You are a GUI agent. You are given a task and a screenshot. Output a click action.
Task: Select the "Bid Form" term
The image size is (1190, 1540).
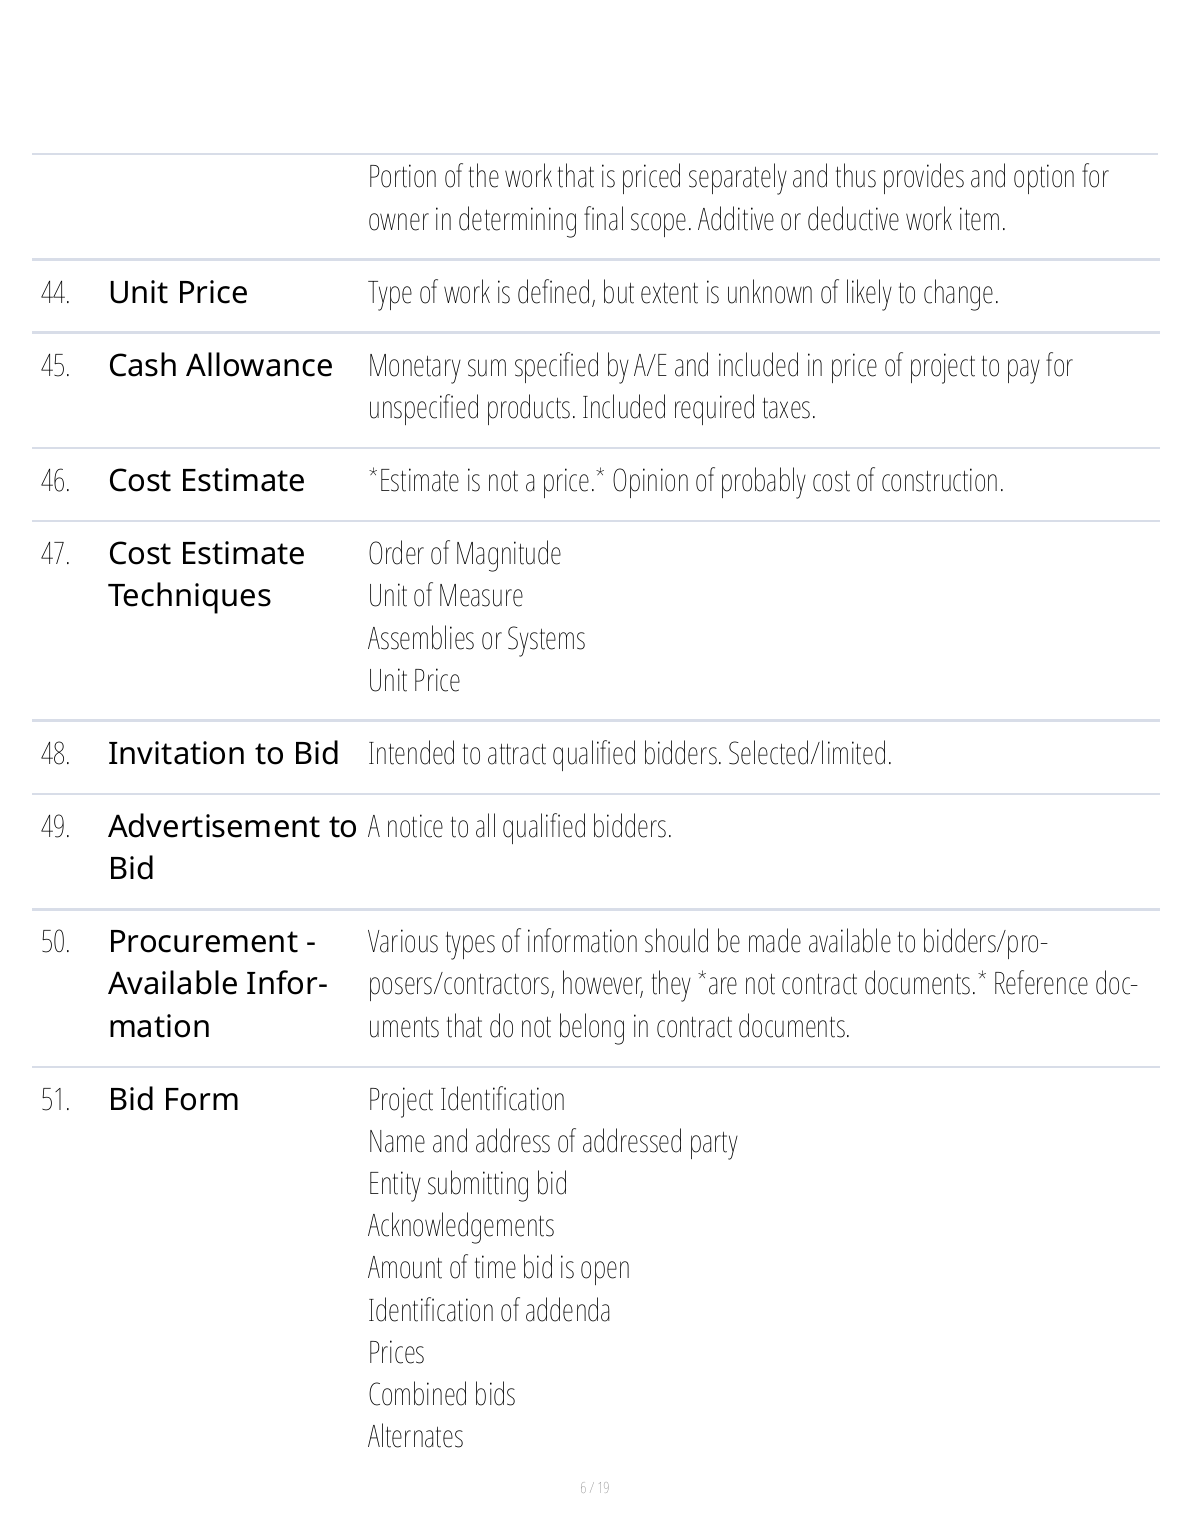point(173,1100)
